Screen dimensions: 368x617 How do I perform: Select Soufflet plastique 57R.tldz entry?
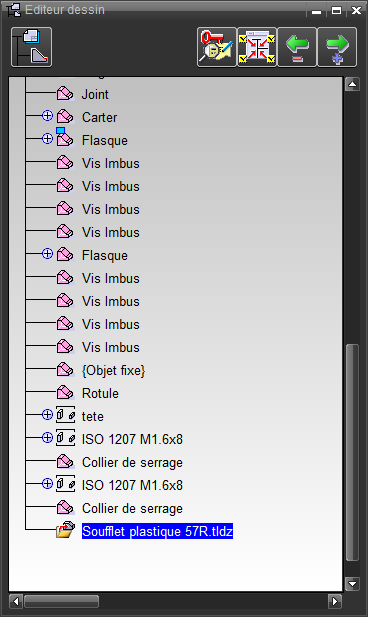tap(157, 531)
